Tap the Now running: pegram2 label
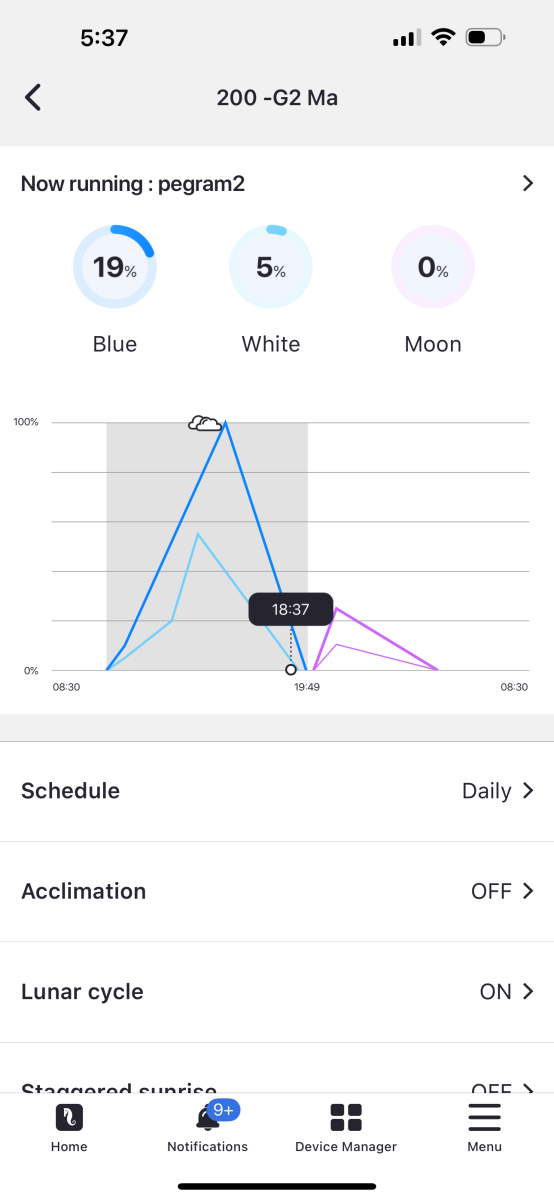This screenshot has width=554, height=1200. [x=133, y=183]
